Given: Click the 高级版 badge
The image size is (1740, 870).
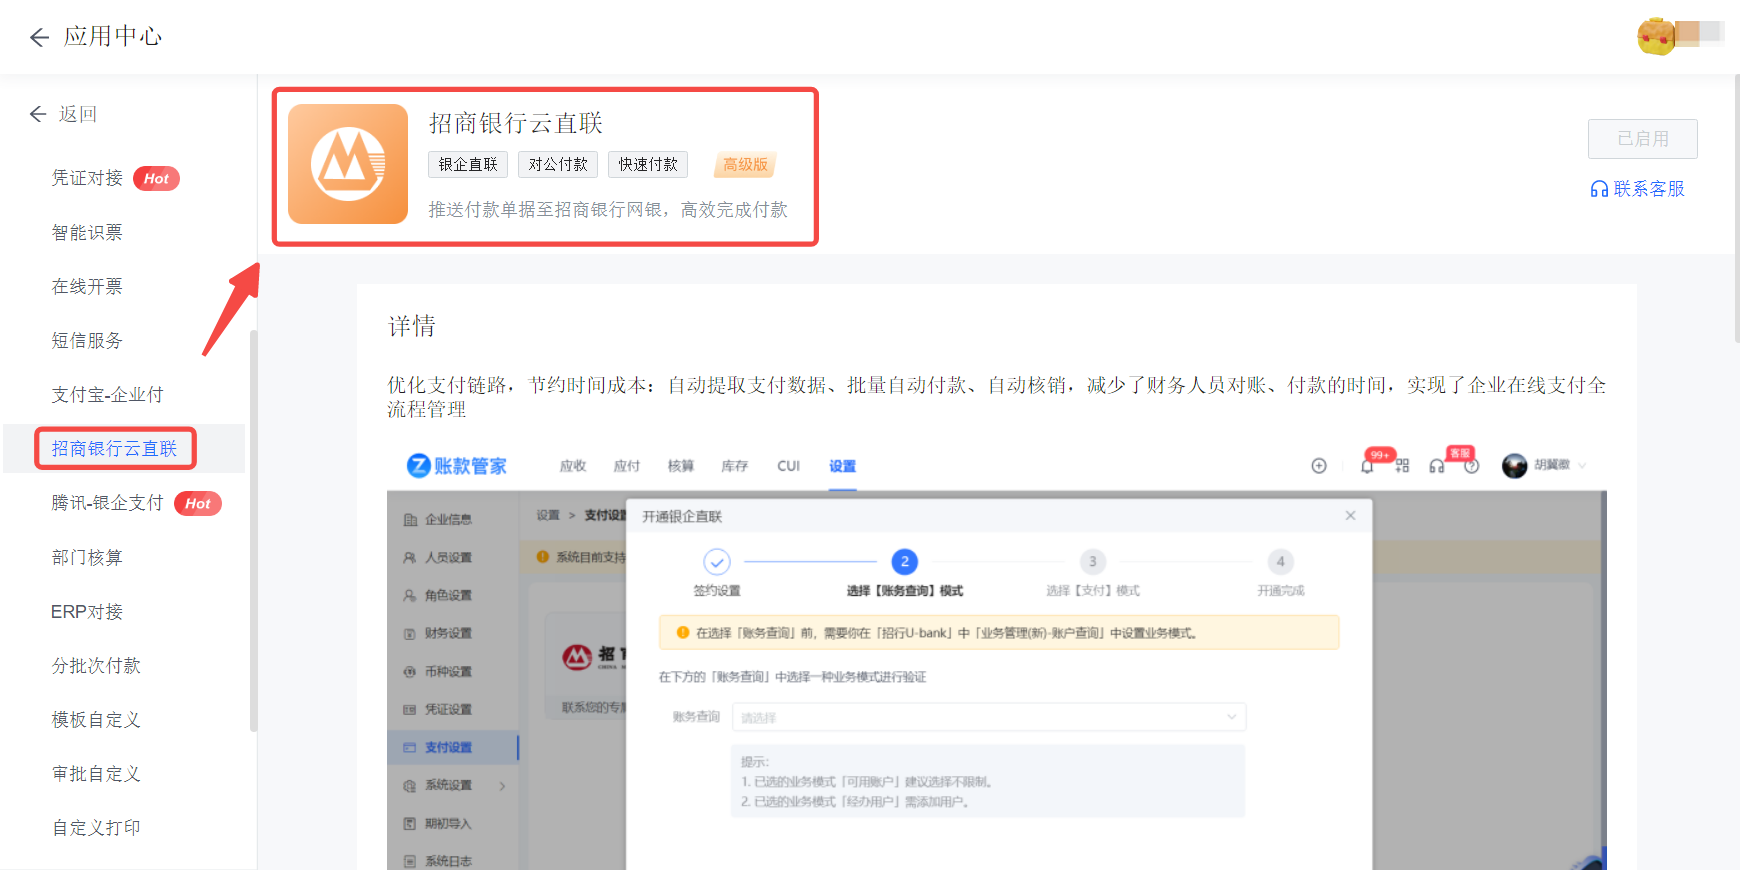Looking at the screenshot, I should coord(745,164).
